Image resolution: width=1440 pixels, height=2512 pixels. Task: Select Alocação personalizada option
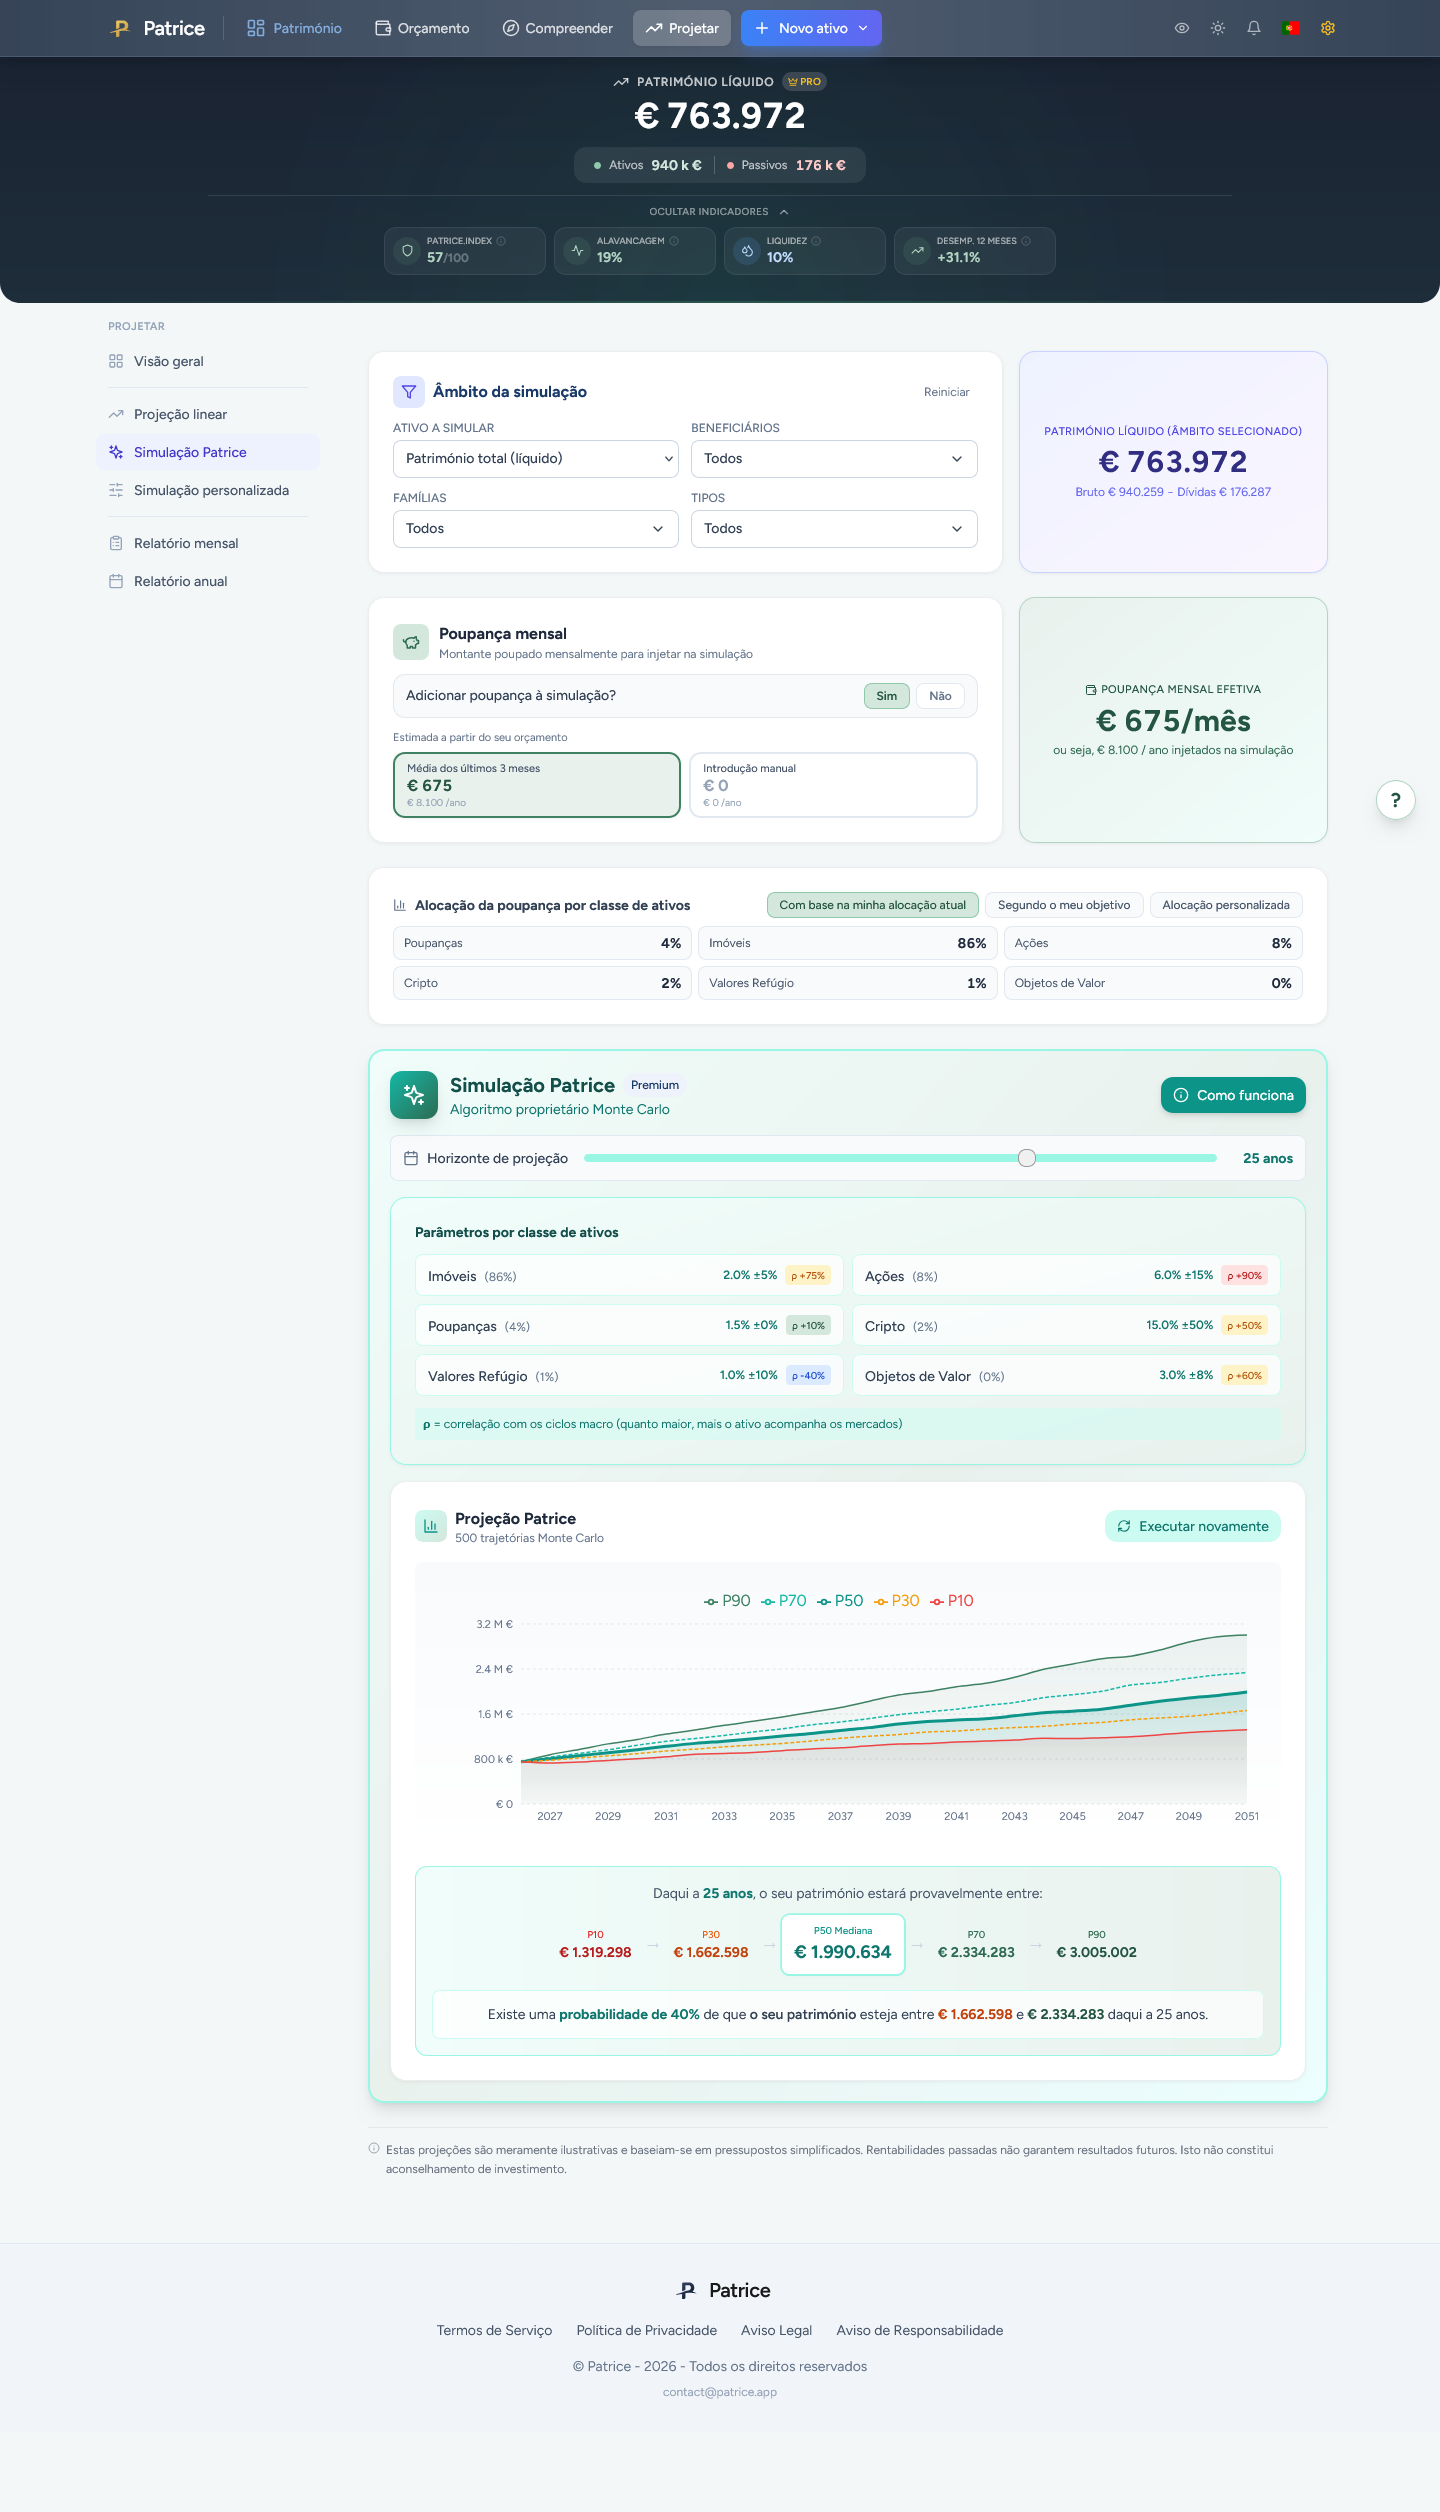point(1226,905)
